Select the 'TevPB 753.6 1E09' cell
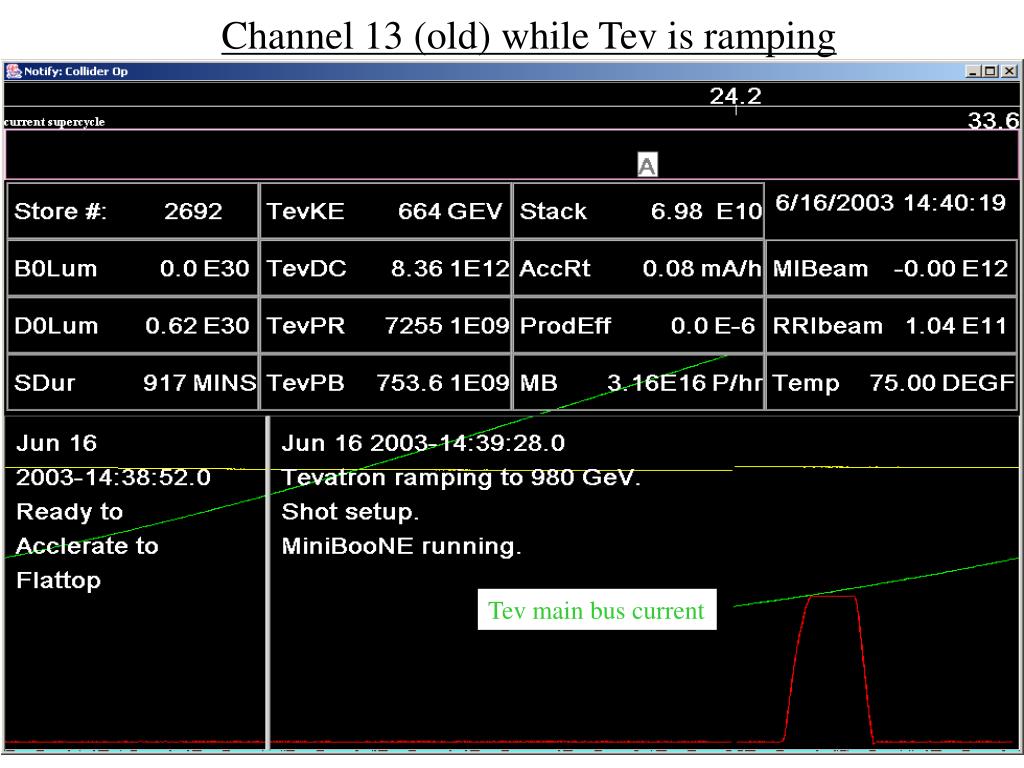This screenshot has width=1024, height=768. 385,383
